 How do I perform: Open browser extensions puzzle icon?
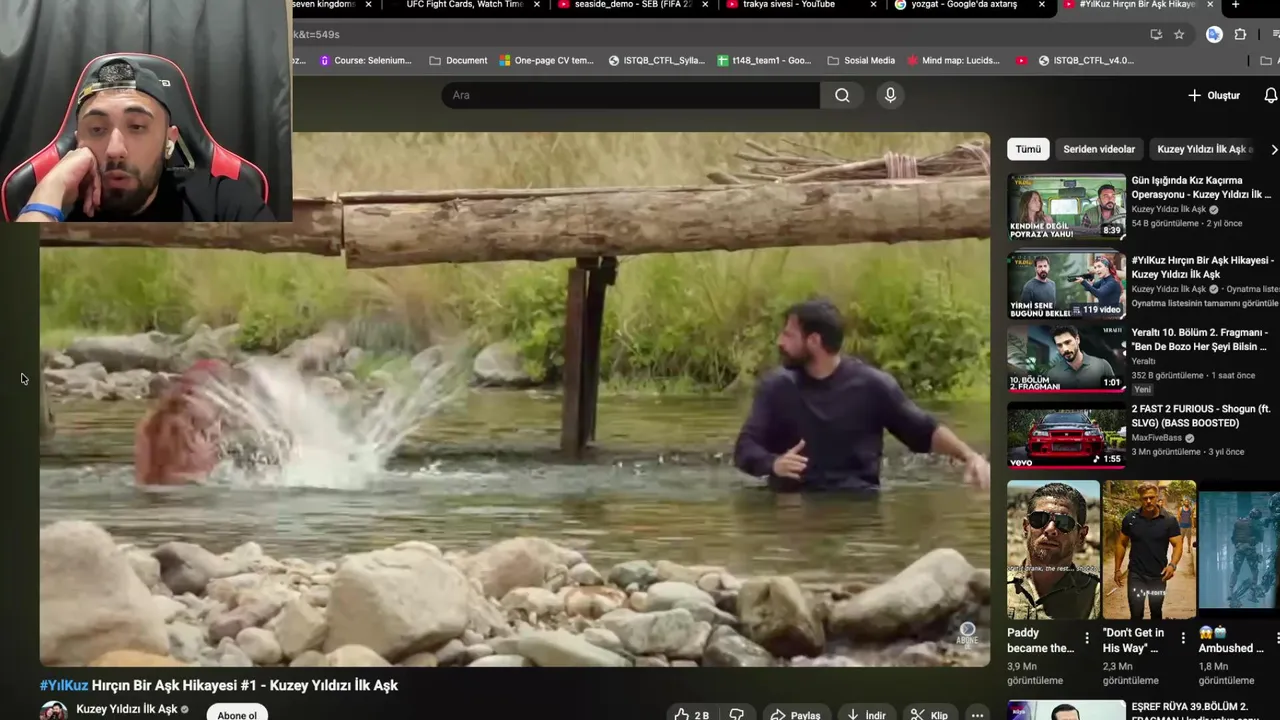1240,34
